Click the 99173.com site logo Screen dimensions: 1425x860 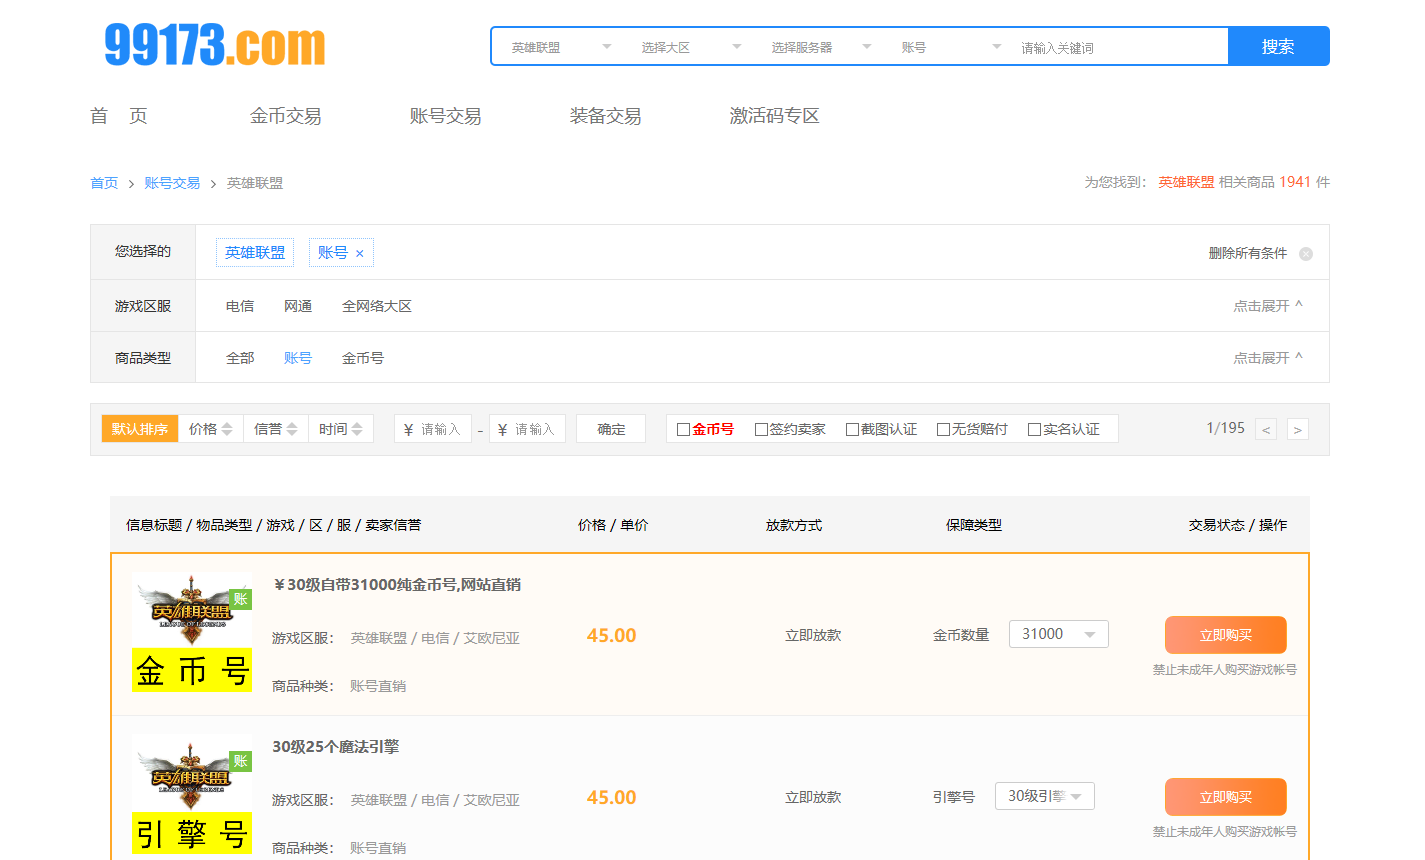[x=215, y=46]
